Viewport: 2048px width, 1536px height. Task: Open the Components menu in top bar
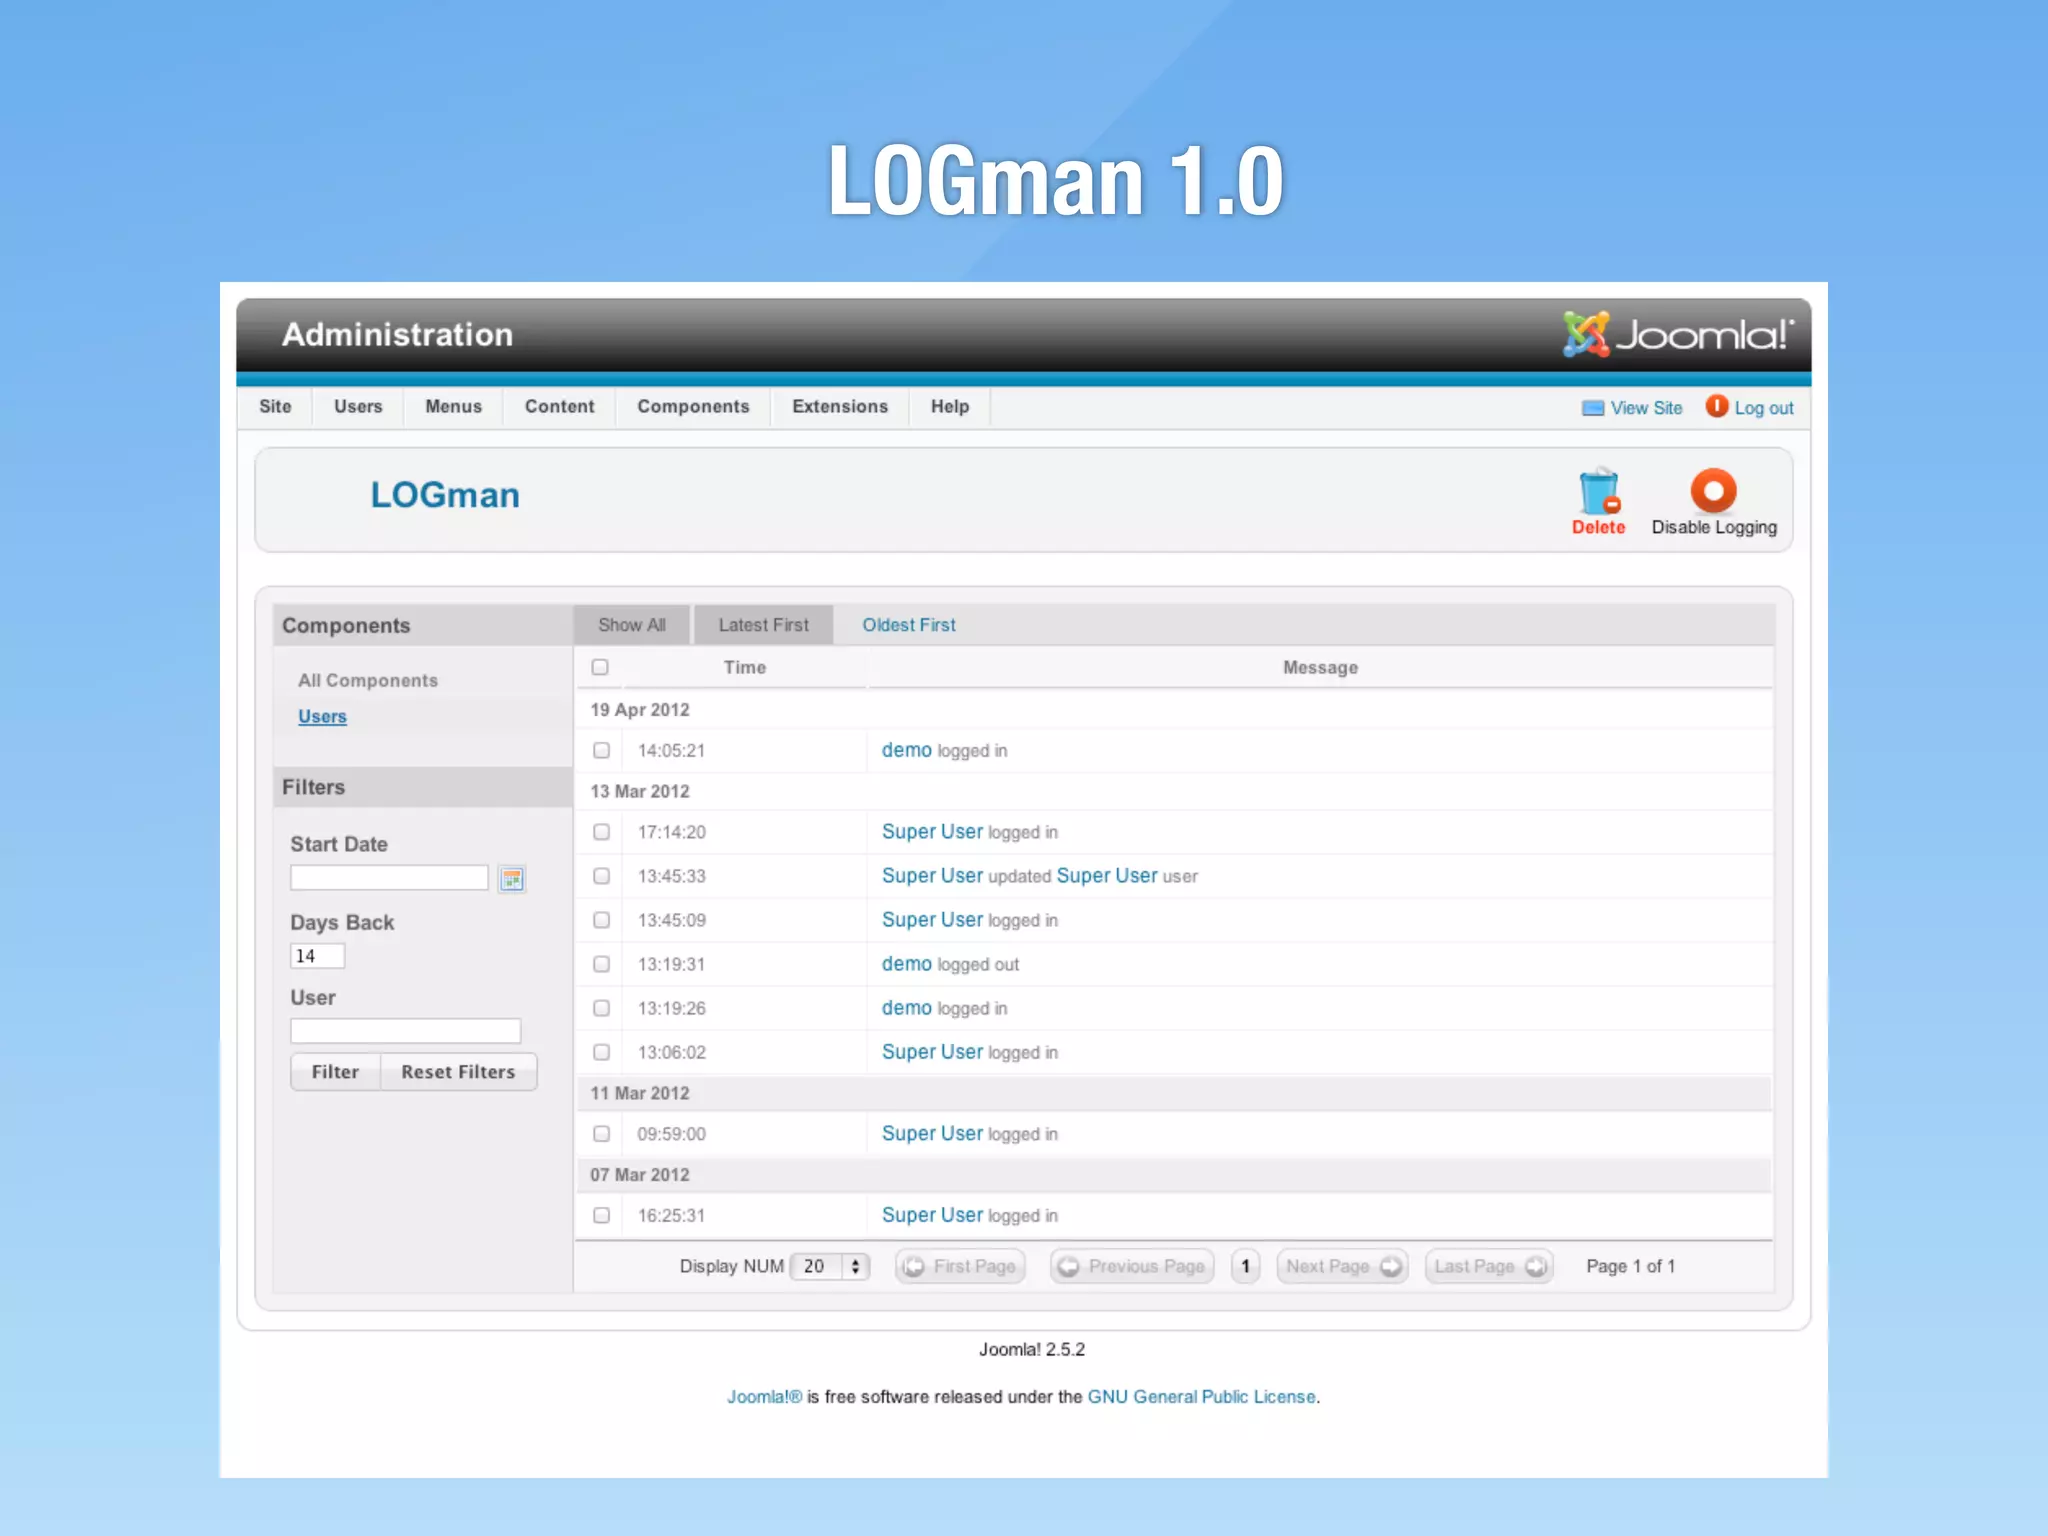pos(693,407)
